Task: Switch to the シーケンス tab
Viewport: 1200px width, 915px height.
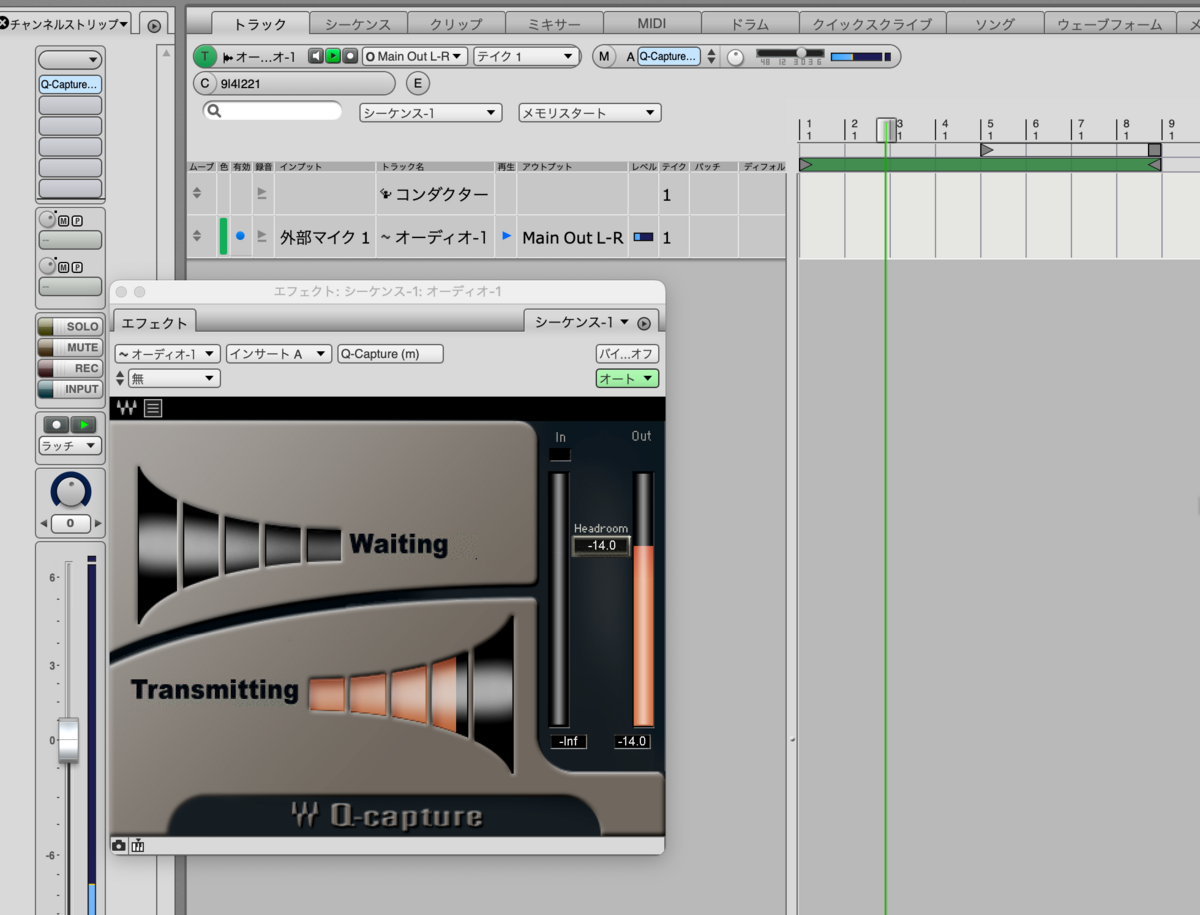Action: [x=358, y=24]
